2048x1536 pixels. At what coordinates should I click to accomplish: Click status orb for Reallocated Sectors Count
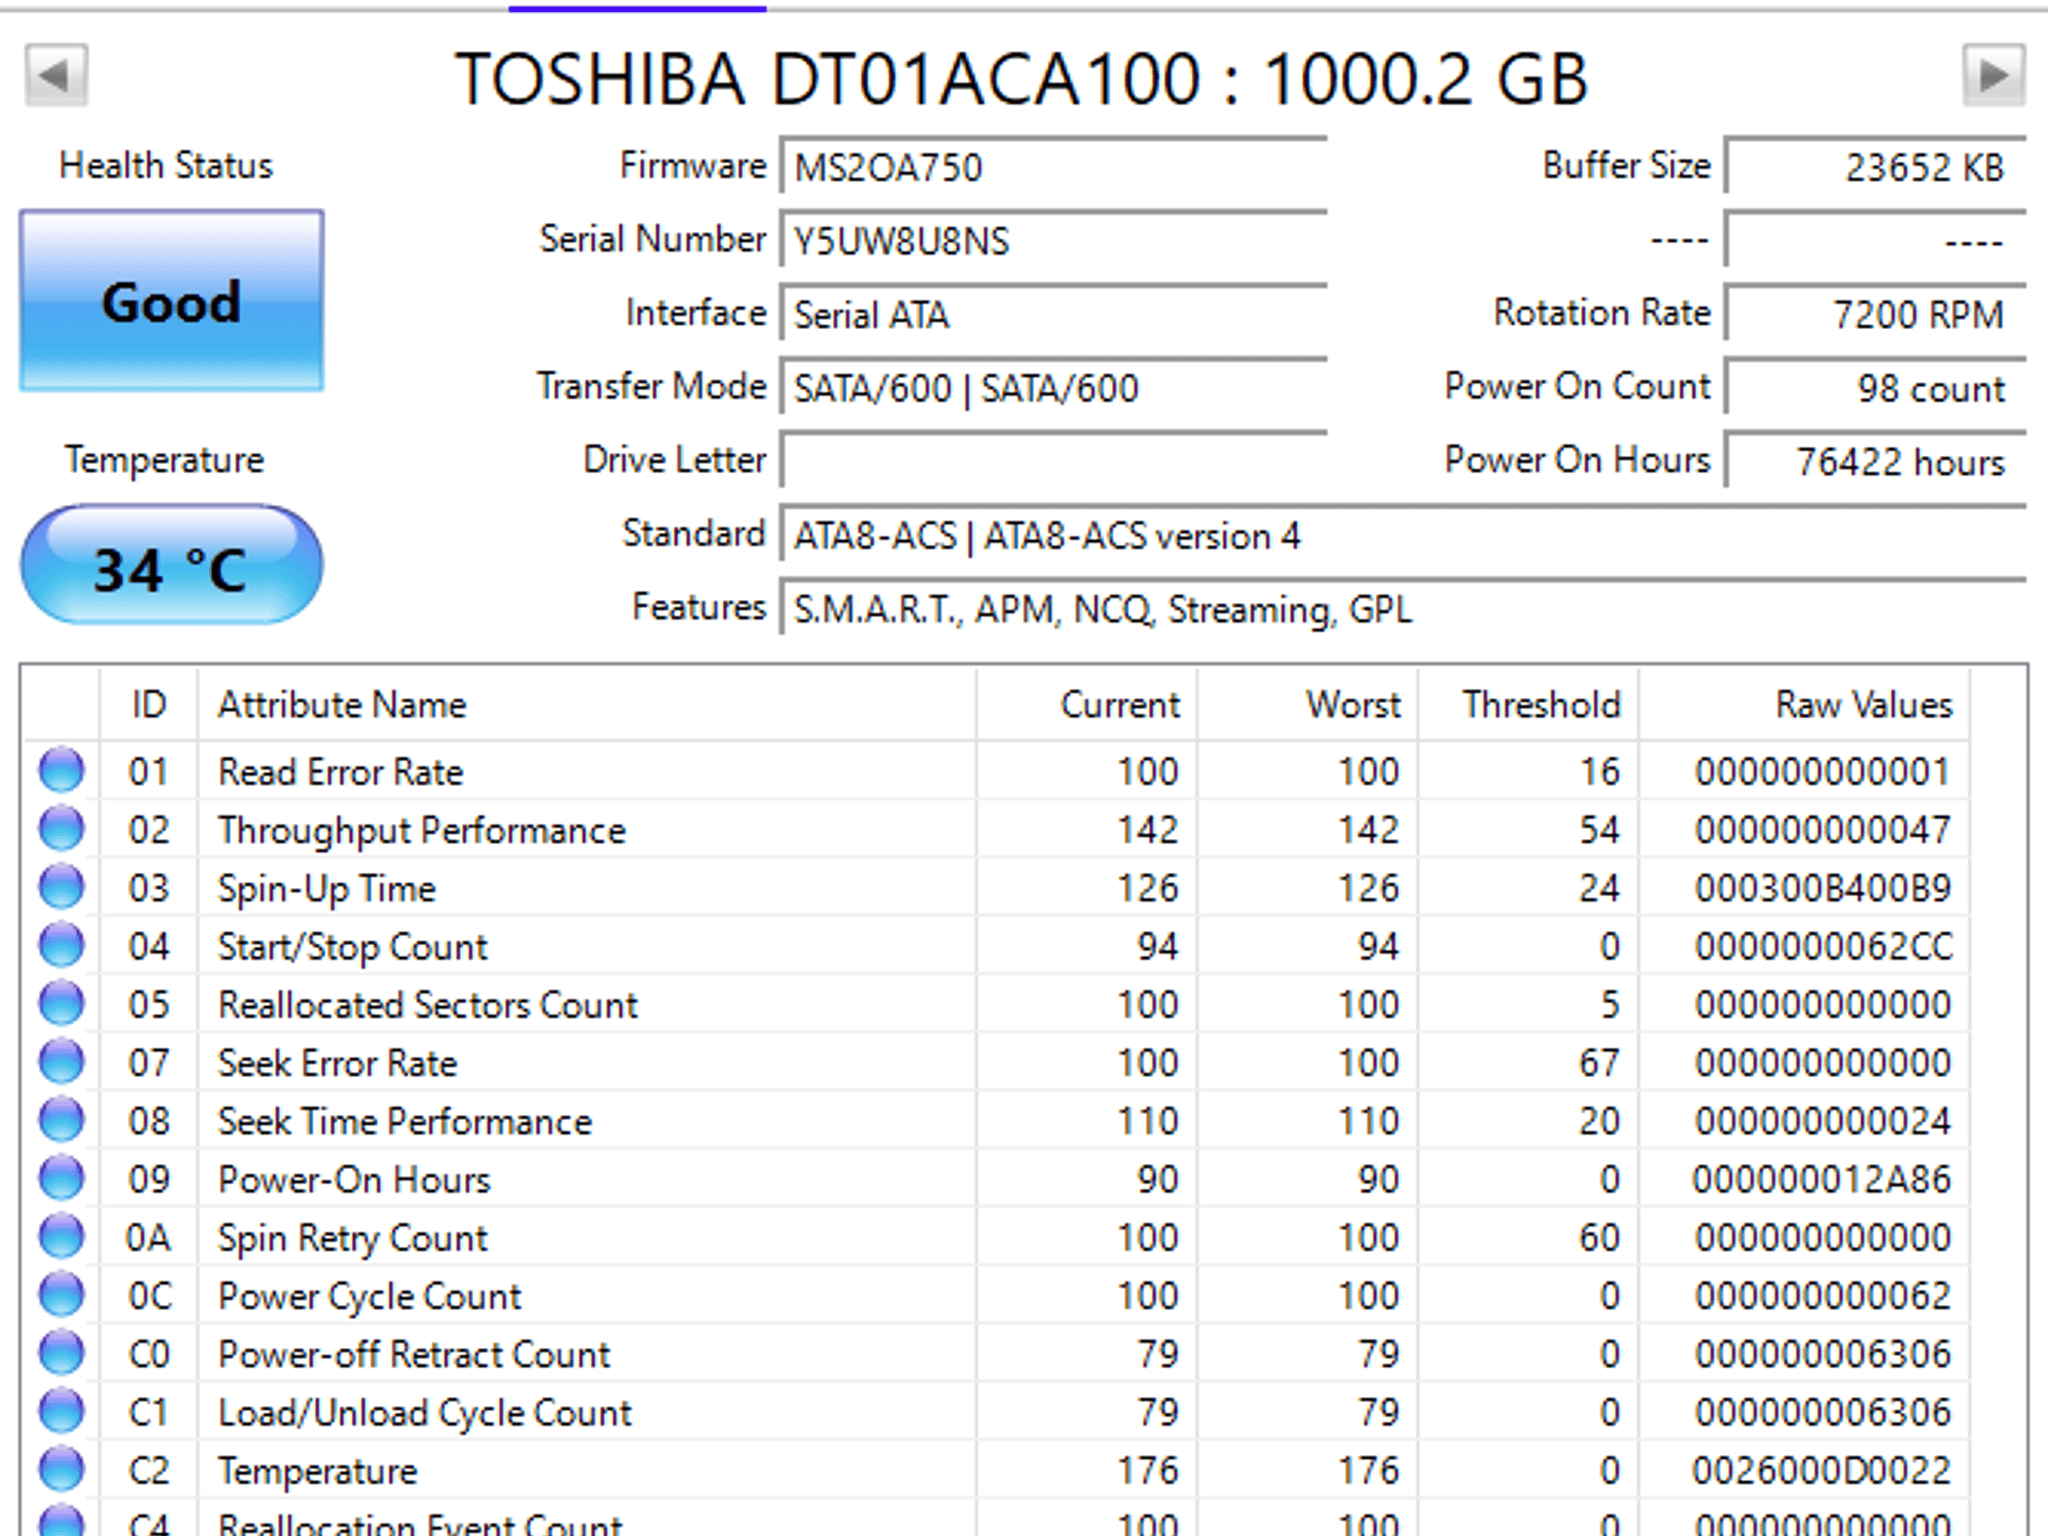pyautogui.click(x=62, y=1004)
